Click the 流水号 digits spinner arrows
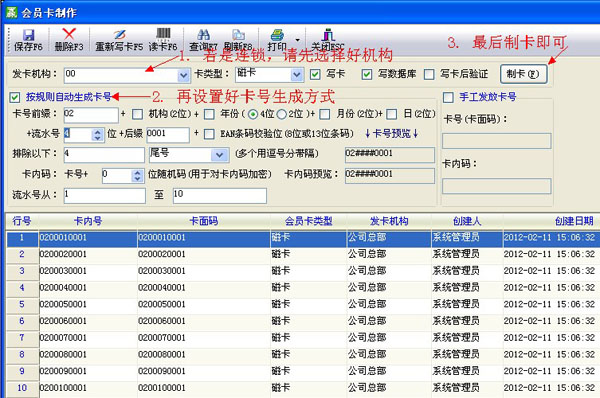This screenshot has height=398, width=600. (98, 135)
